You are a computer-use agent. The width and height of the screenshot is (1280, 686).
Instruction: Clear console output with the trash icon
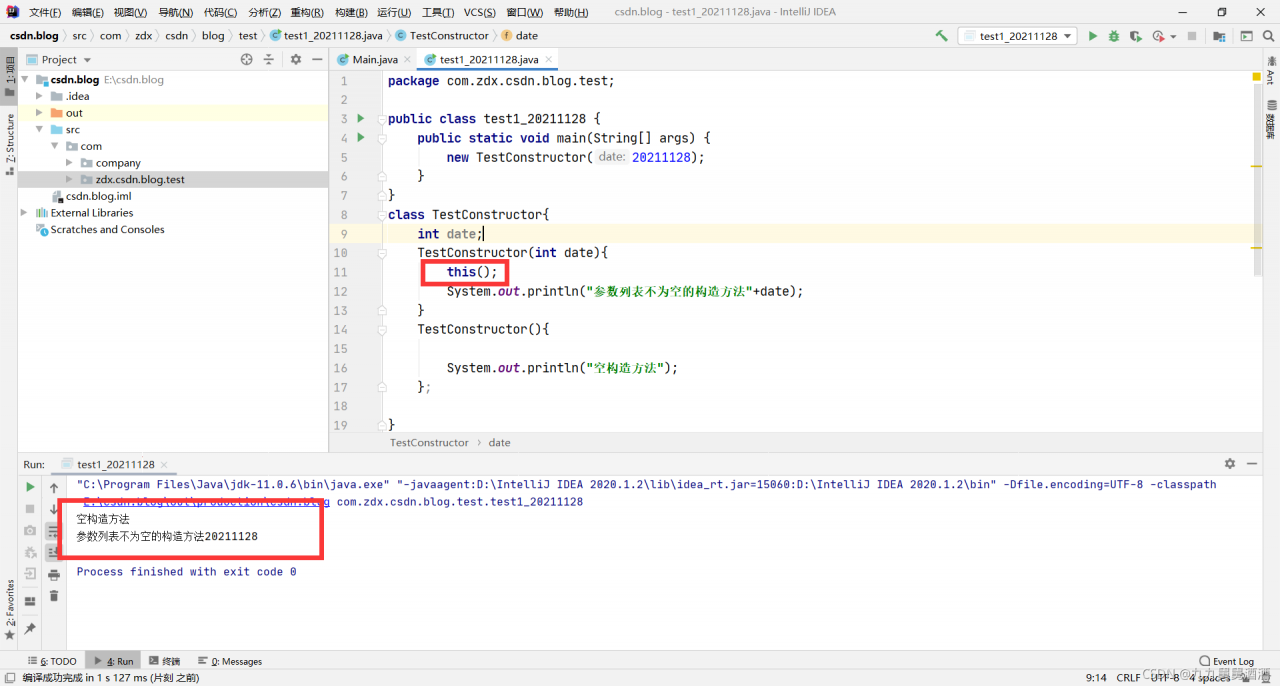tap(54, 596)
